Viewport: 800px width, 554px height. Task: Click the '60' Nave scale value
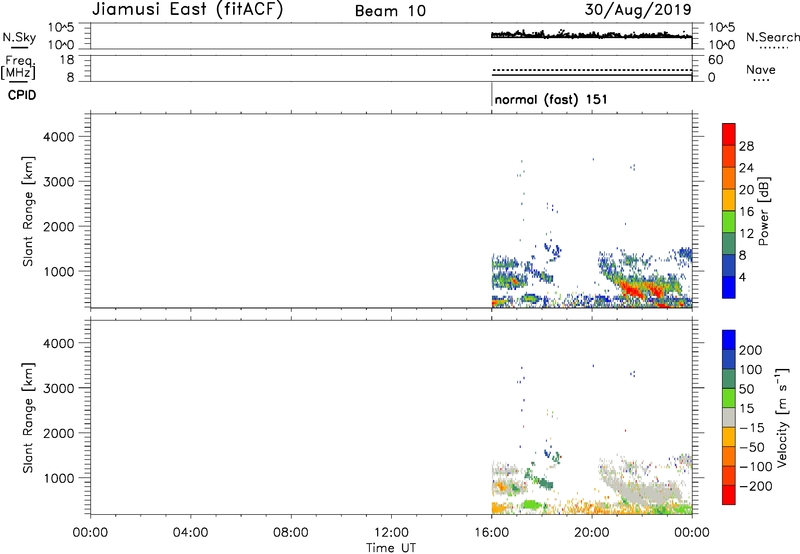pos(715,60)
